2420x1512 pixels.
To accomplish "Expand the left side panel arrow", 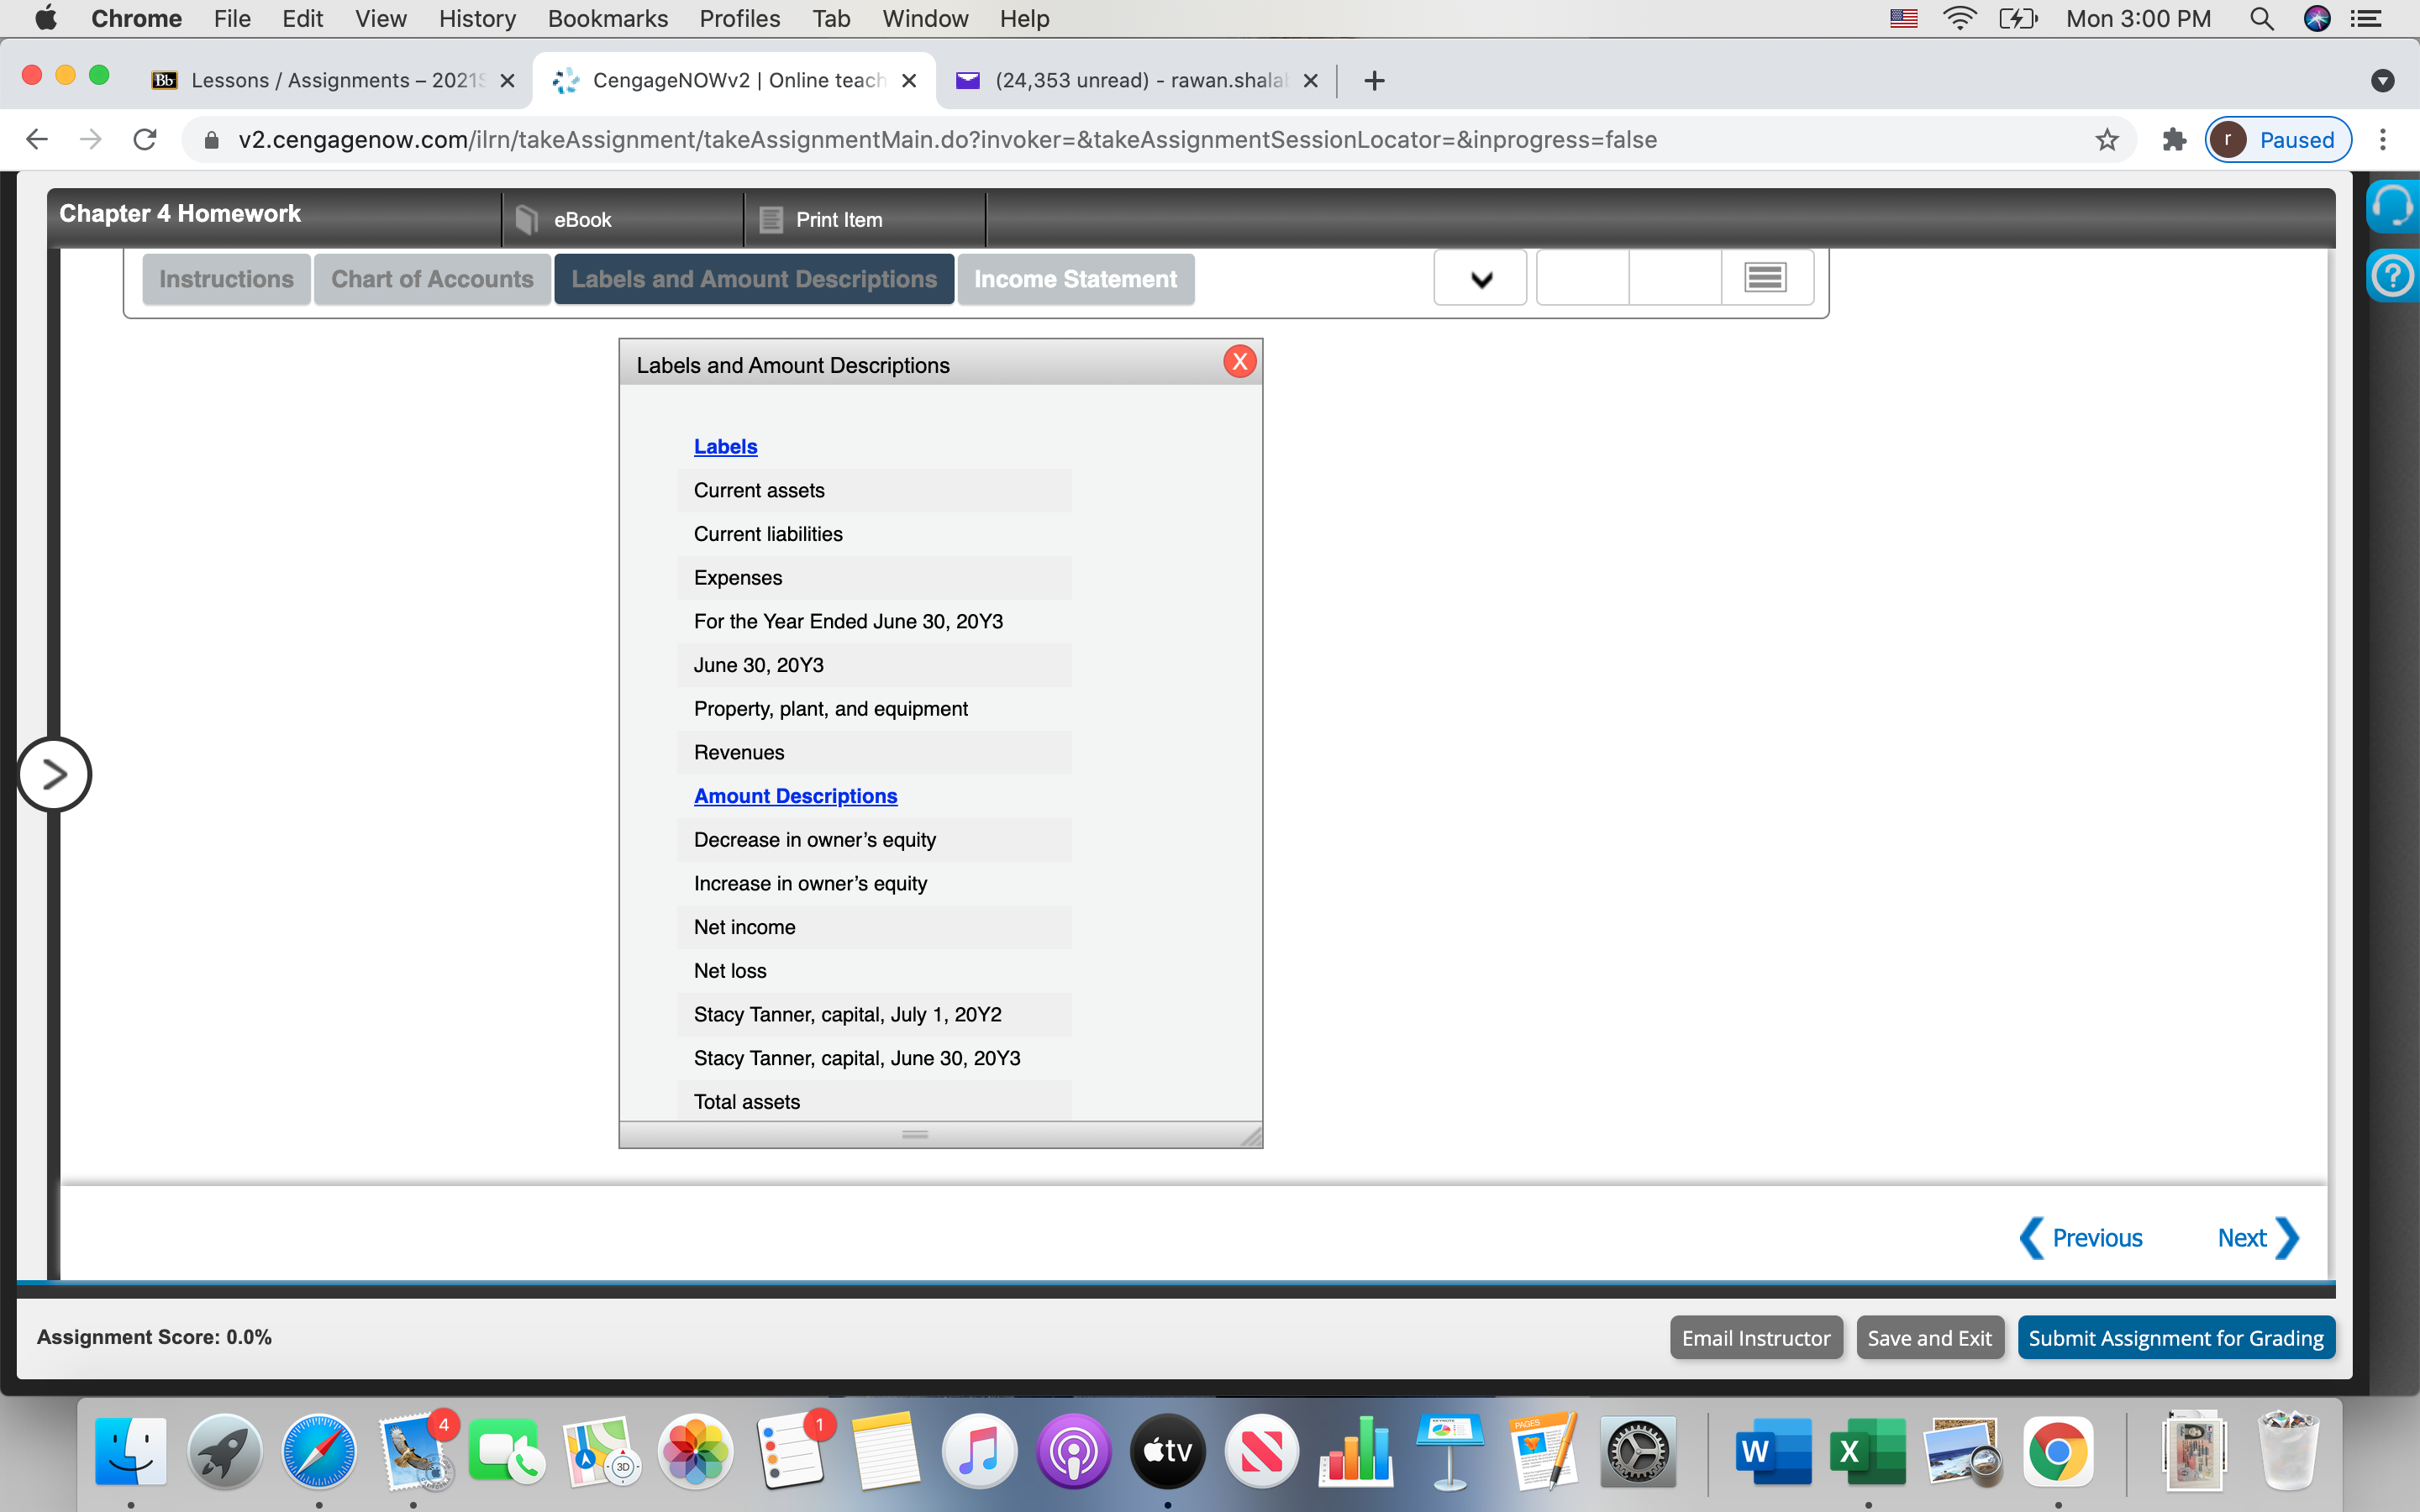I will click(x=54, y=774).
